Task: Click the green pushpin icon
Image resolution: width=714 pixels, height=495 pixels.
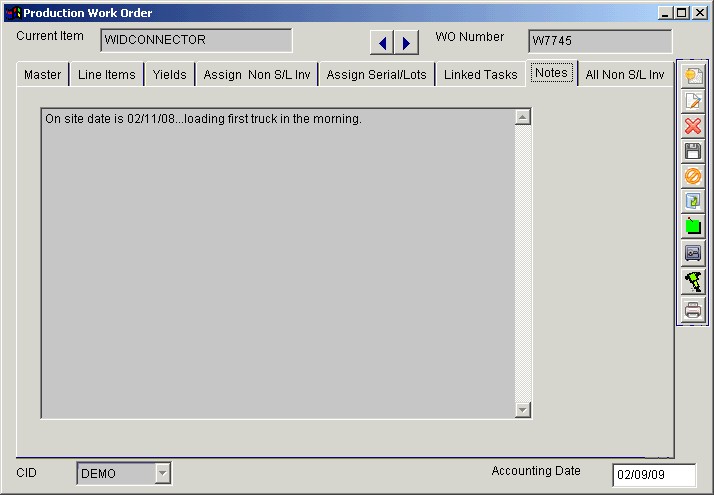Action: [x=693, y=282]
